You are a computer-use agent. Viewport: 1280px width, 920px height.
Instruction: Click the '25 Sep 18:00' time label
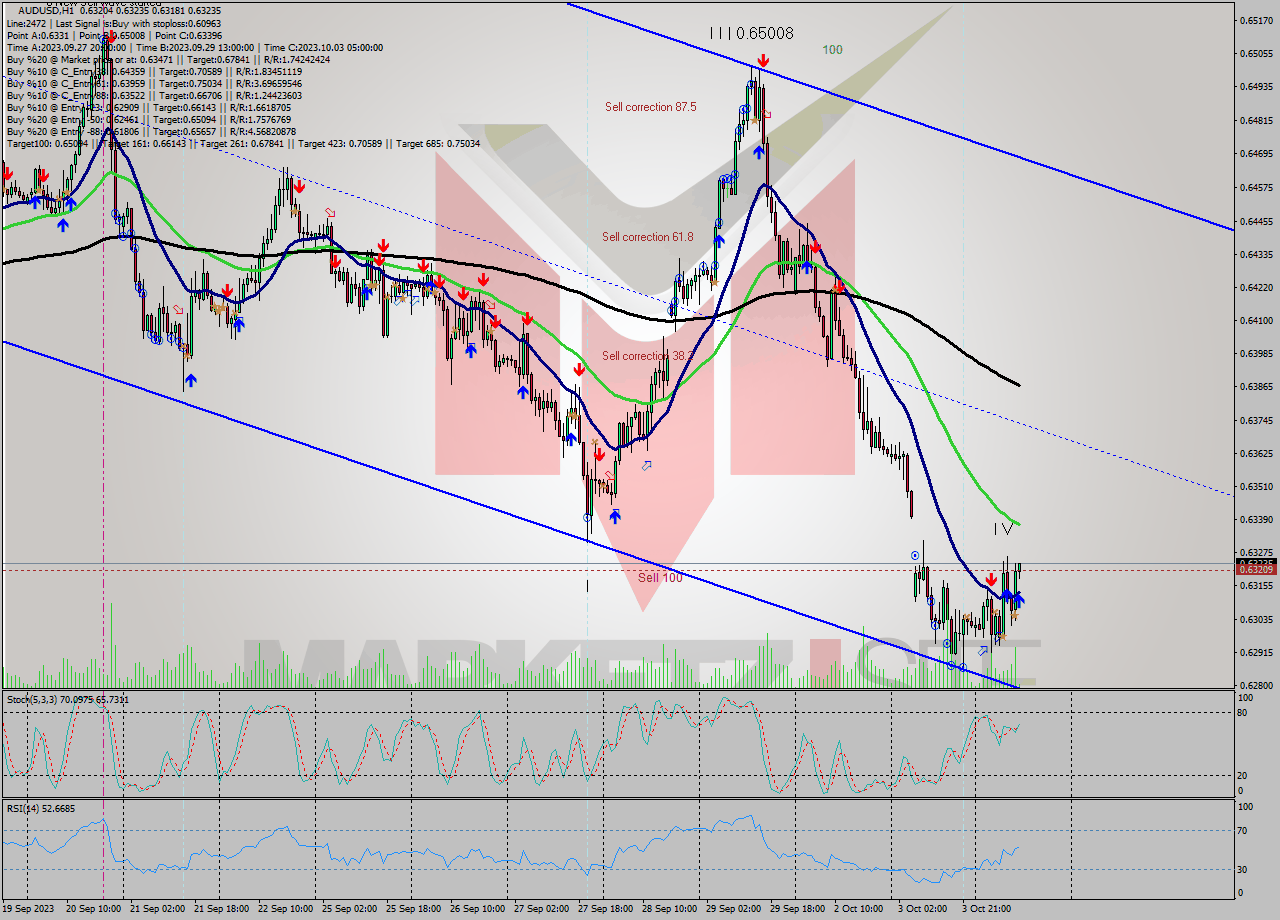pos(414,908)
